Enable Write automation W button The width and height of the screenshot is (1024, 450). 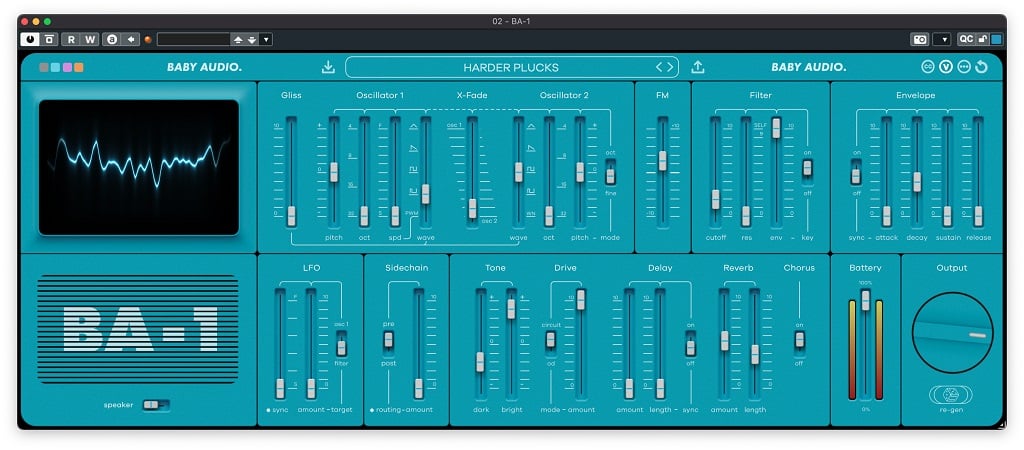point(90,39)
